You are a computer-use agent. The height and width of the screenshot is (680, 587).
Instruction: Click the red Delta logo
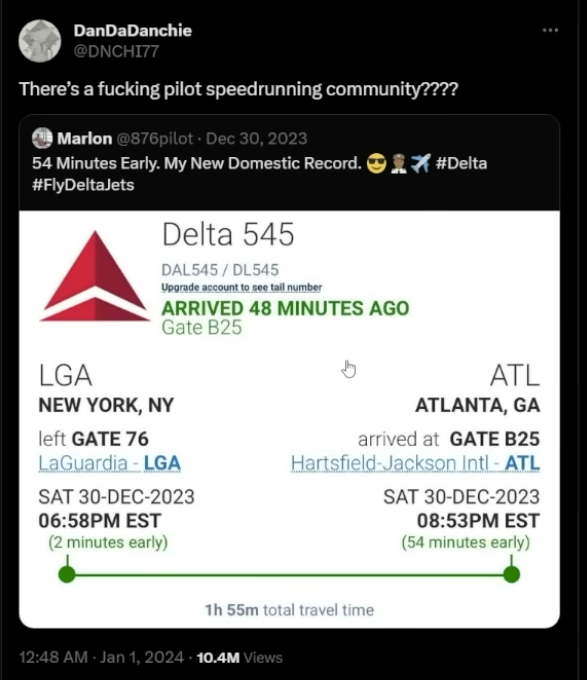click(x=95, y=276)
